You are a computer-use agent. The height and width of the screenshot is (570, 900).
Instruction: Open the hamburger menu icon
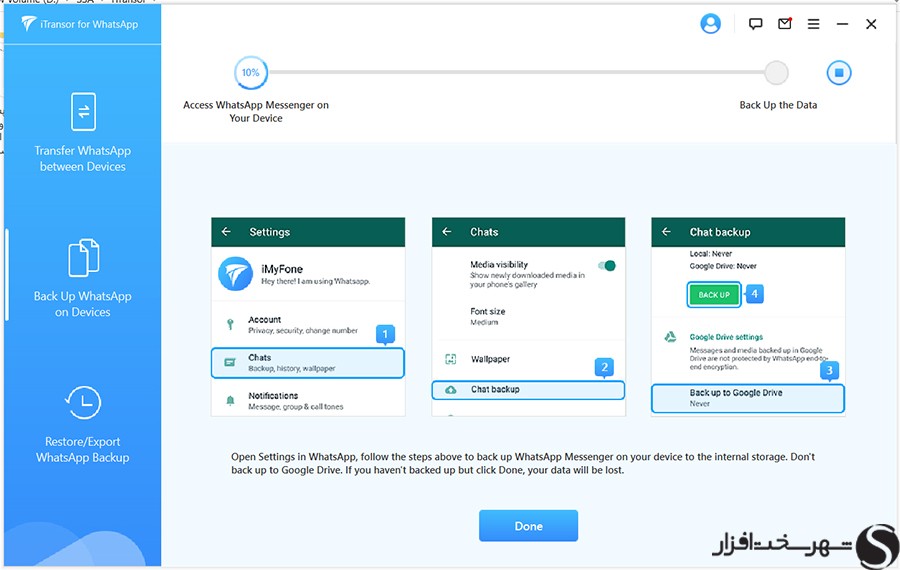[x=813, y=24]
